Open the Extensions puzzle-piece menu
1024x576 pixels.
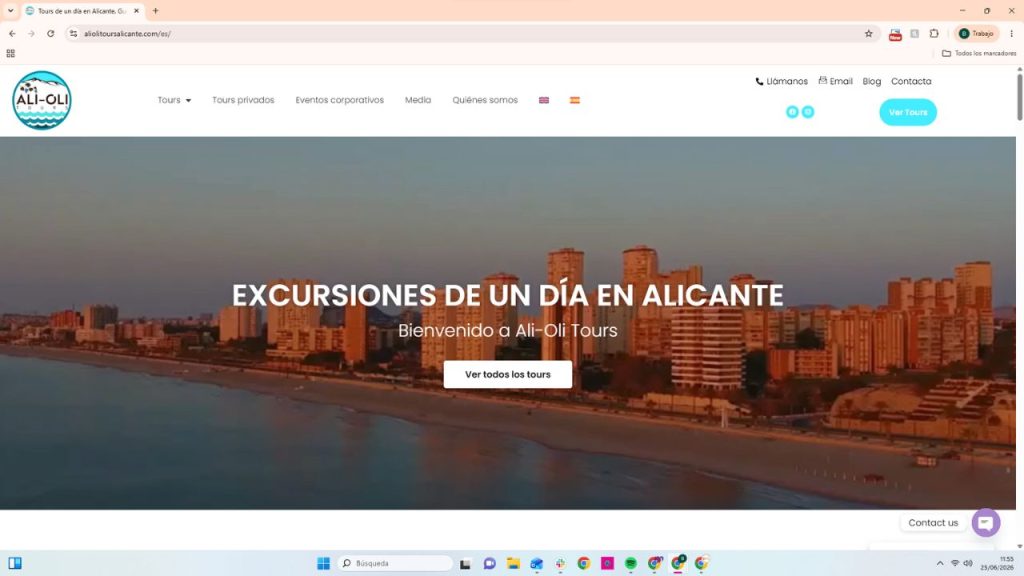point(935,33)
